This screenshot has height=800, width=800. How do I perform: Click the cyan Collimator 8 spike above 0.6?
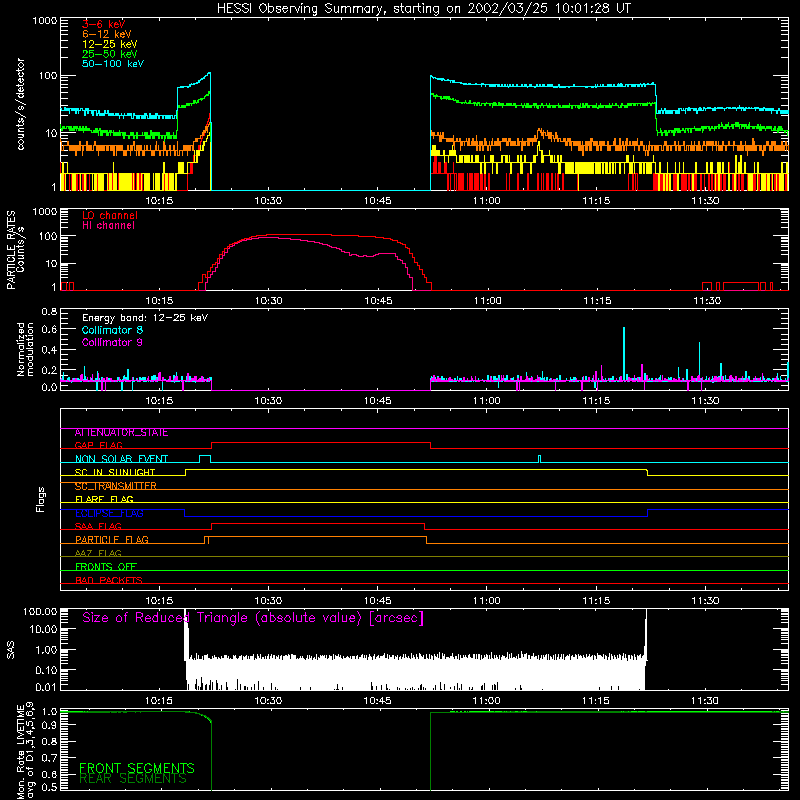[623, 352]
